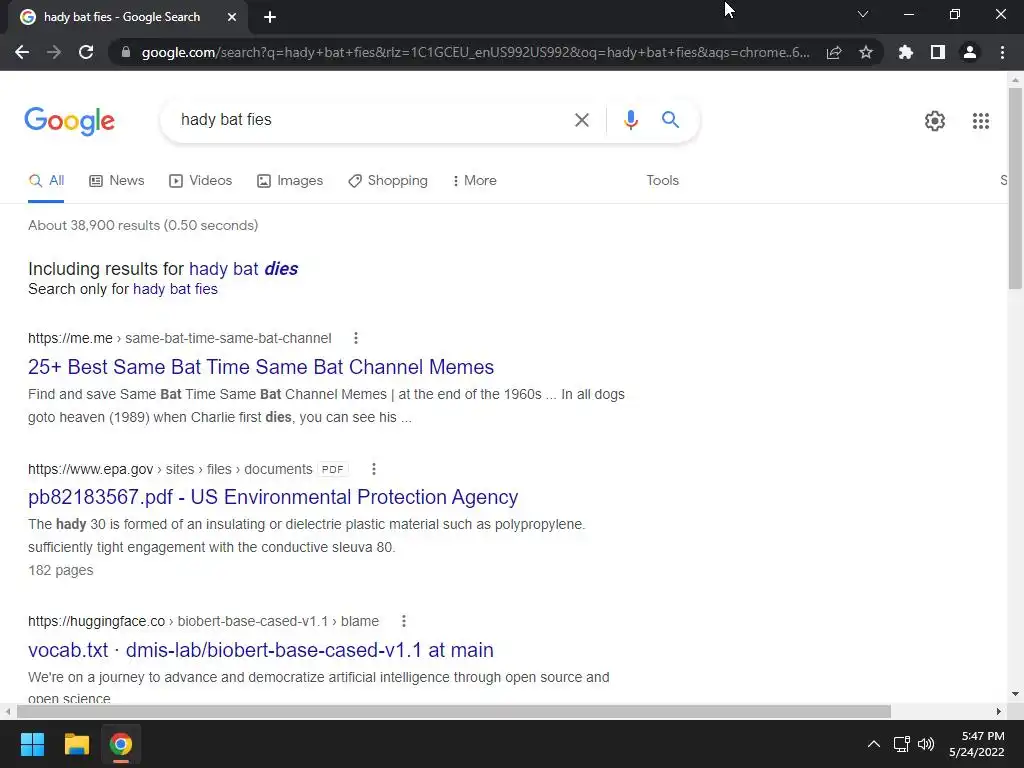Select the All results tab
Viewport: 1024px width, 768px height.
click(x=46, y=181)
